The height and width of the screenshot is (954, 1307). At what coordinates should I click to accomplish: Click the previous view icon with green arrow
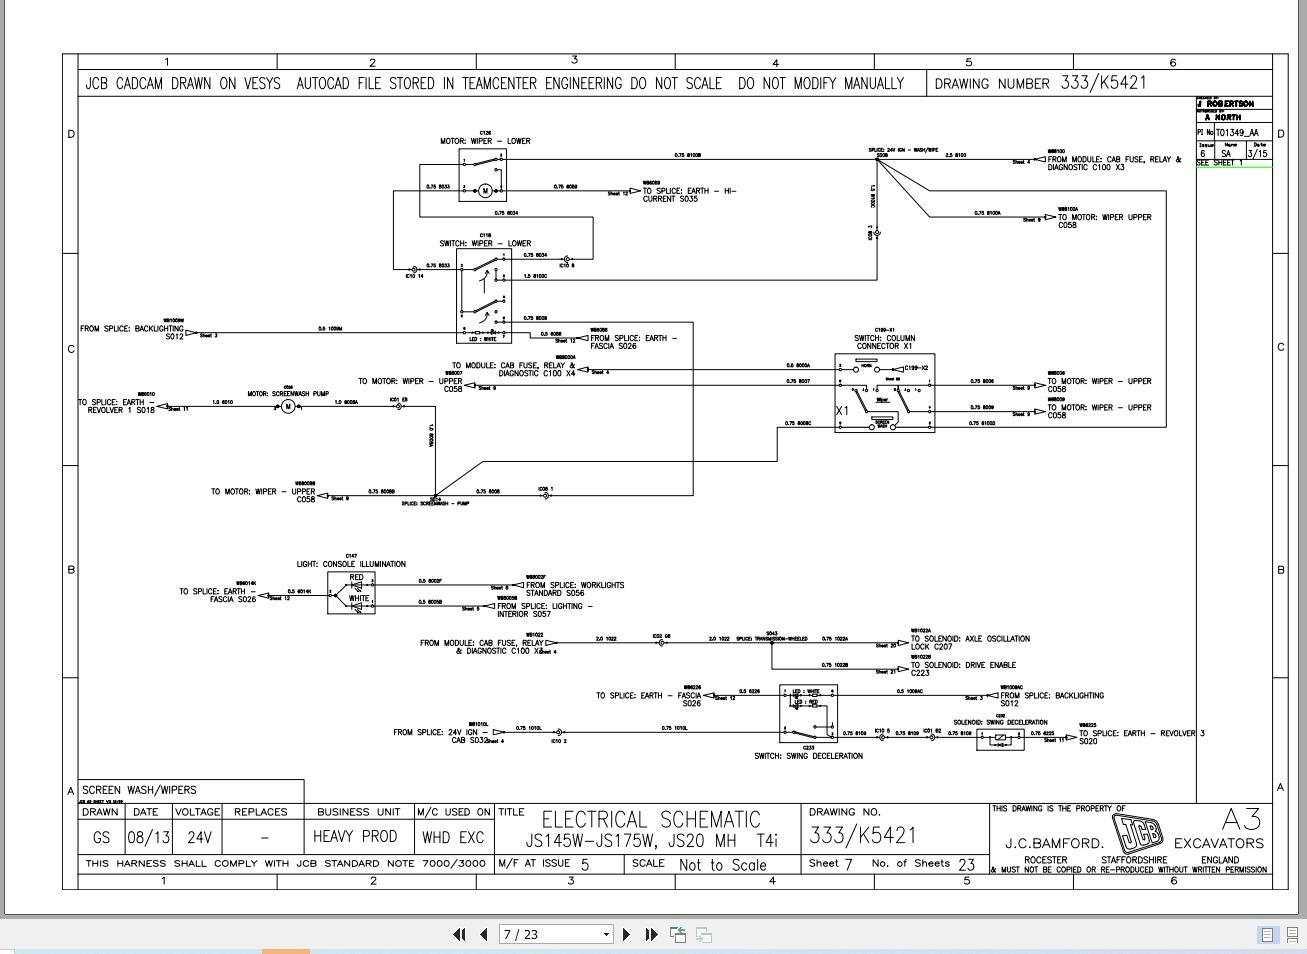(x=677, y=934)
